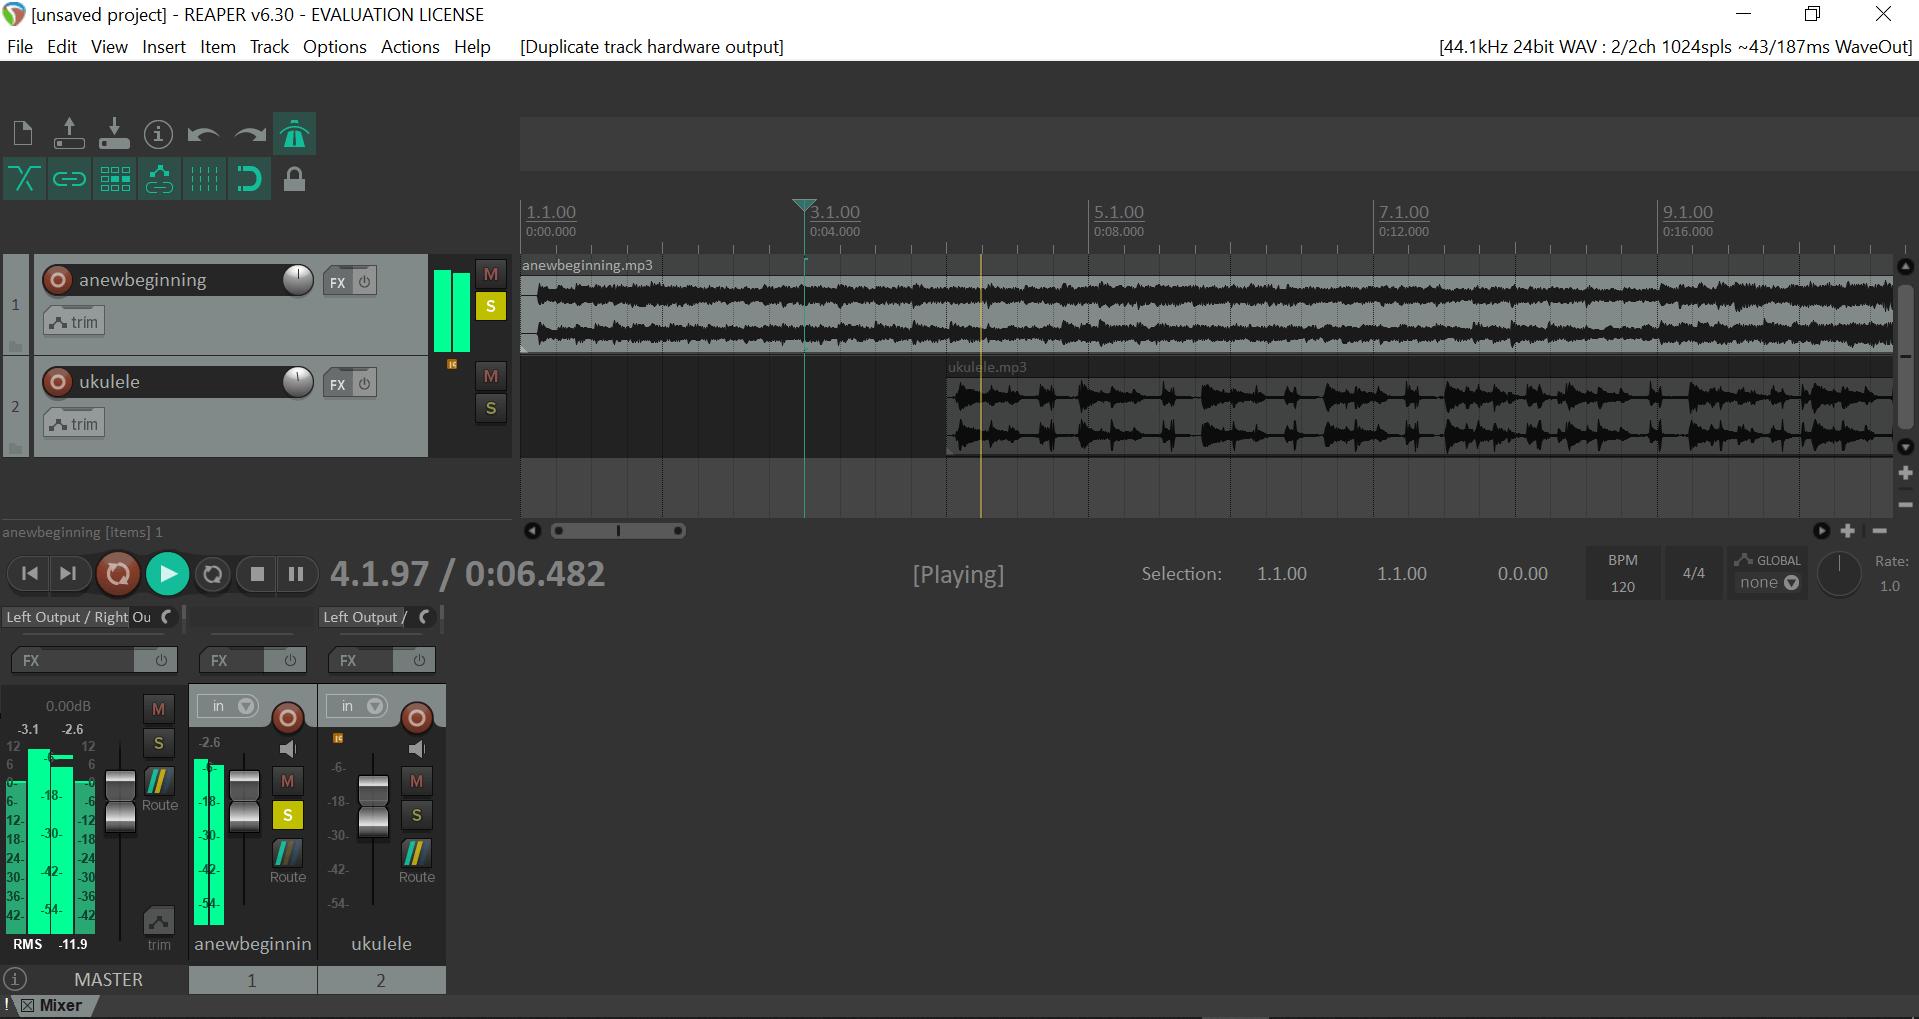1919x1019 pixels.
Task: Open the Actions menu
Action: (410, 47)
